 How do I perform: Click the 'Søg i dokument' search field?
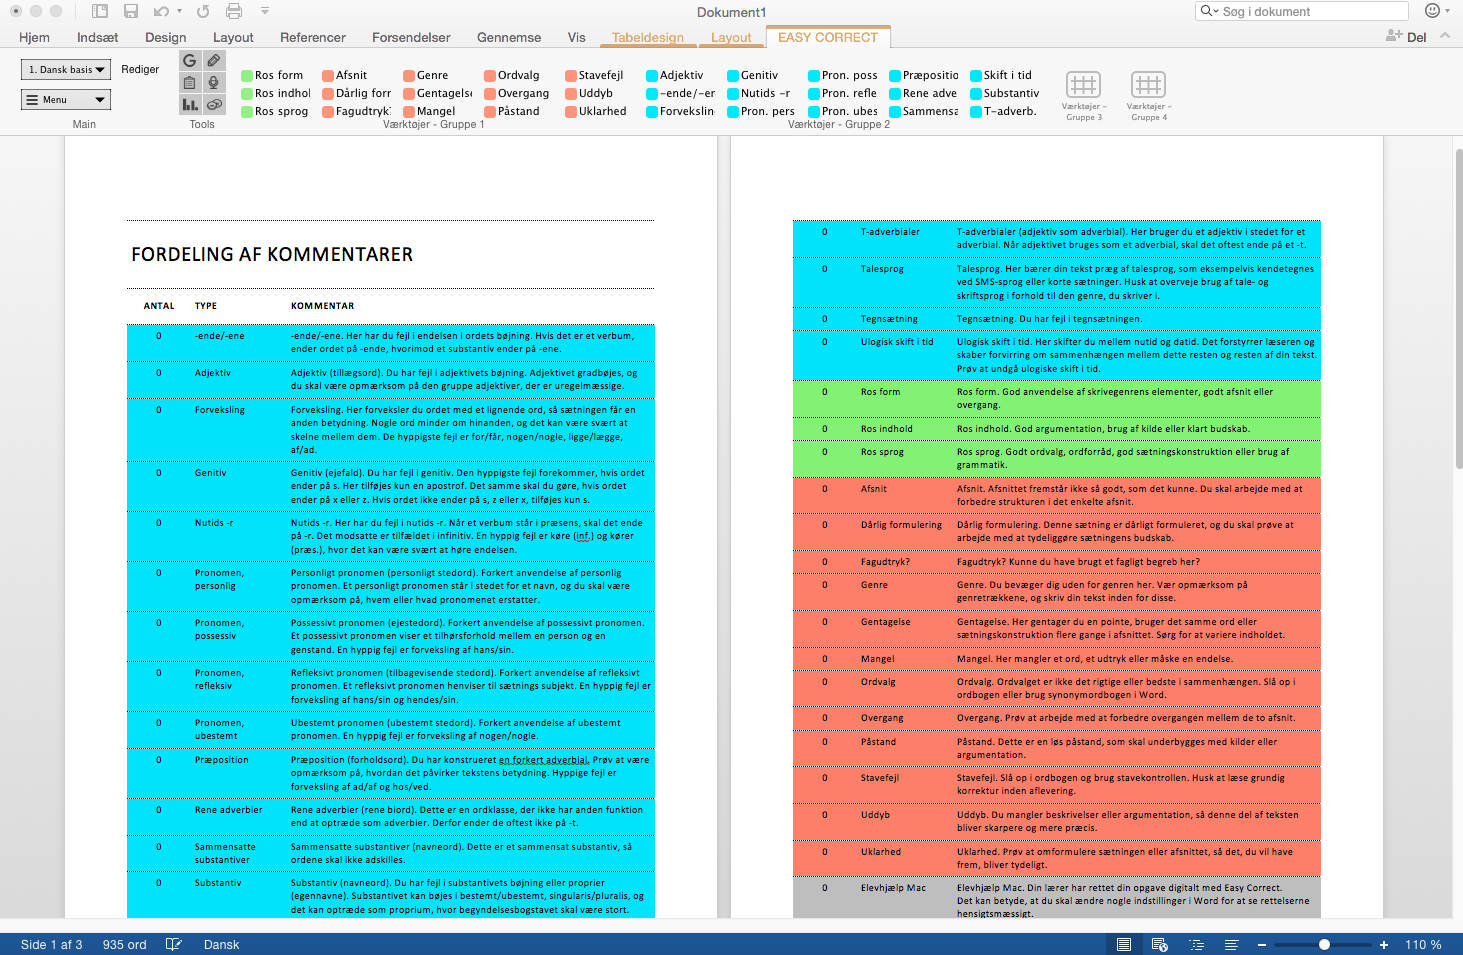1302,11
